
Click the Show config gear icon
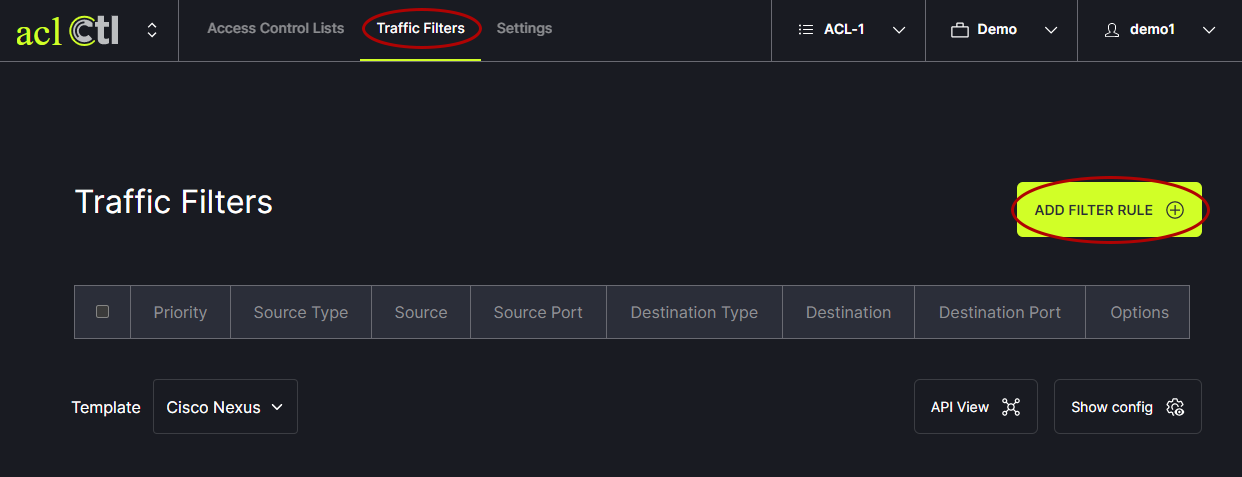[1175, 407]
